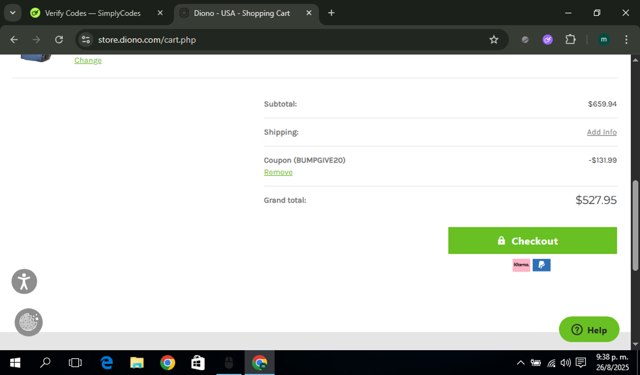The width and height of the screenshot is (640, 375).
Task: Click the scrollbar down arrow
Action: click(x=635, y=345)
